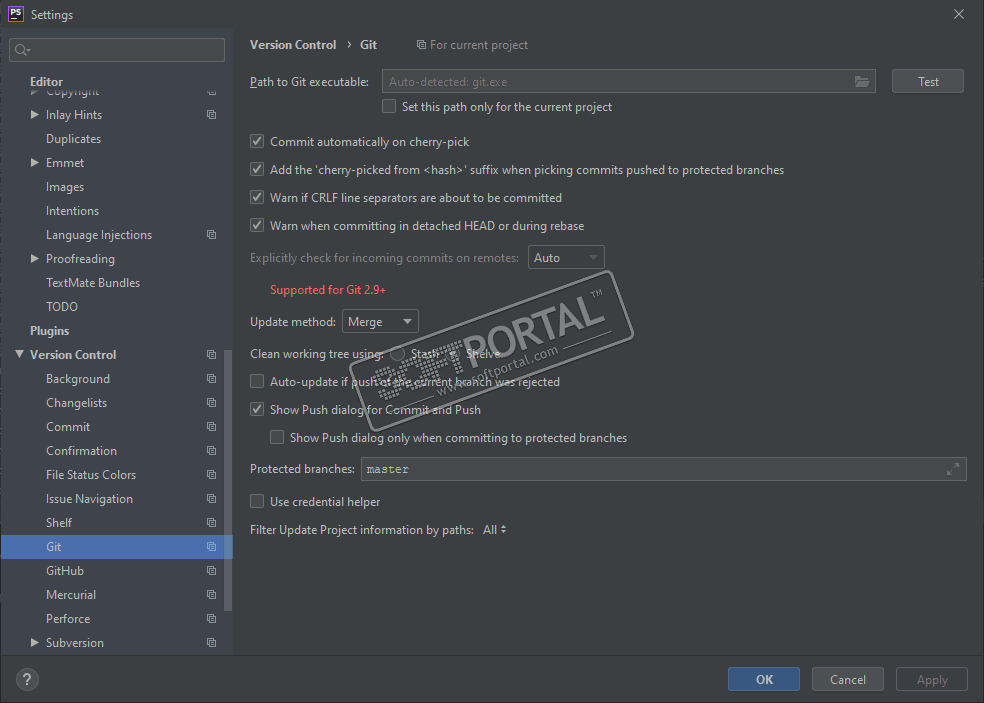Click the folder browse icon in Git path field
Screen dimensions: 984x703
point(862,82)
